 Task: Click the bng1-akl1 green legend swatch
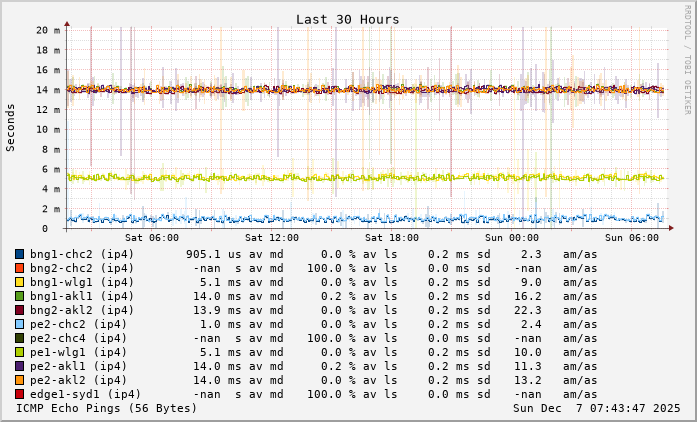click(x=19, y=296)
